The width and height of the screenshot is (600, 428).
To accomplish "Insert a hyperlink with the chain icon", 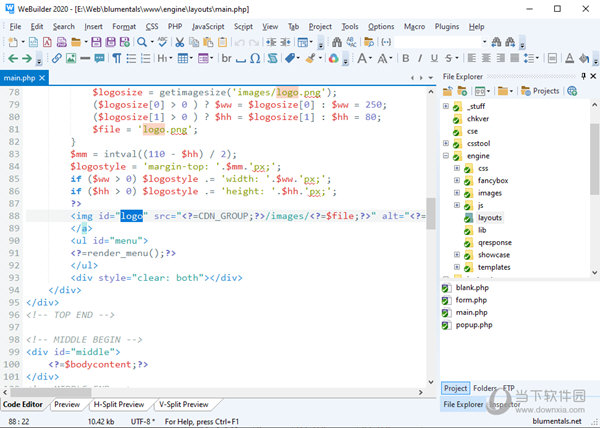I will [57, 58].
